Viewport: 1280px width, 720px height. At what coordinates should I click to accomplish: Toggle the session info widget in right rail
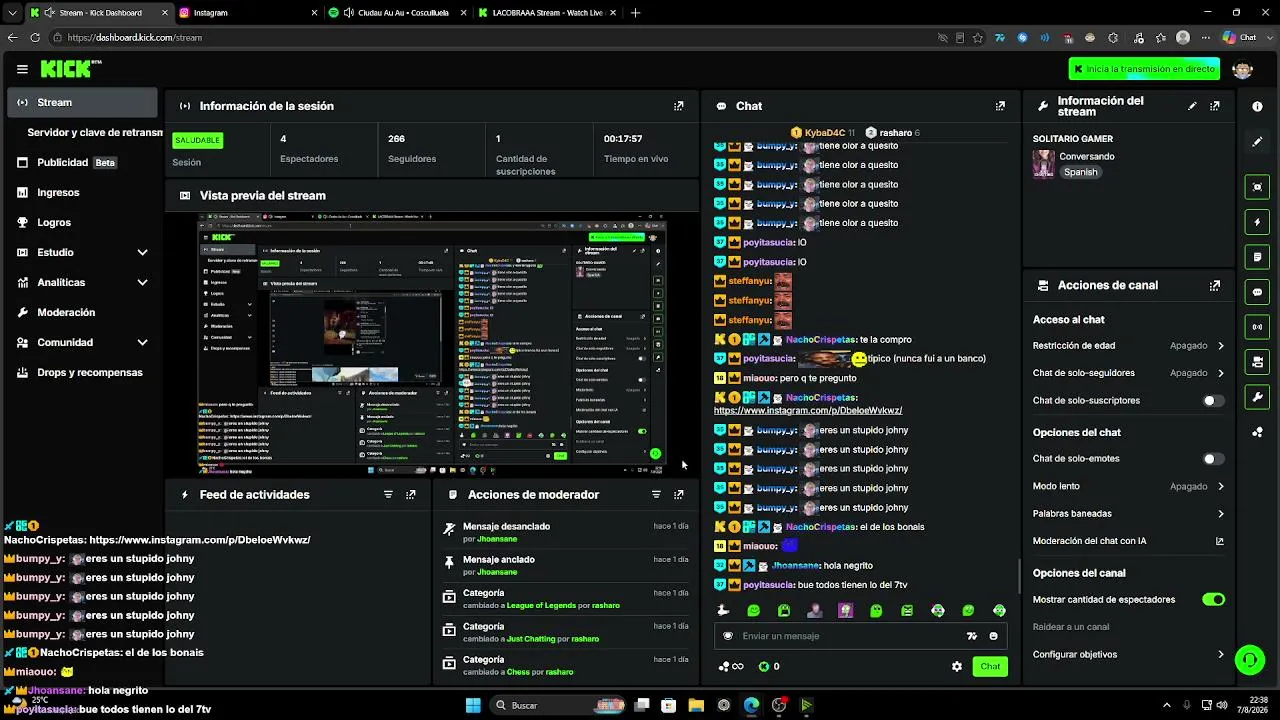pos(1257,257)
